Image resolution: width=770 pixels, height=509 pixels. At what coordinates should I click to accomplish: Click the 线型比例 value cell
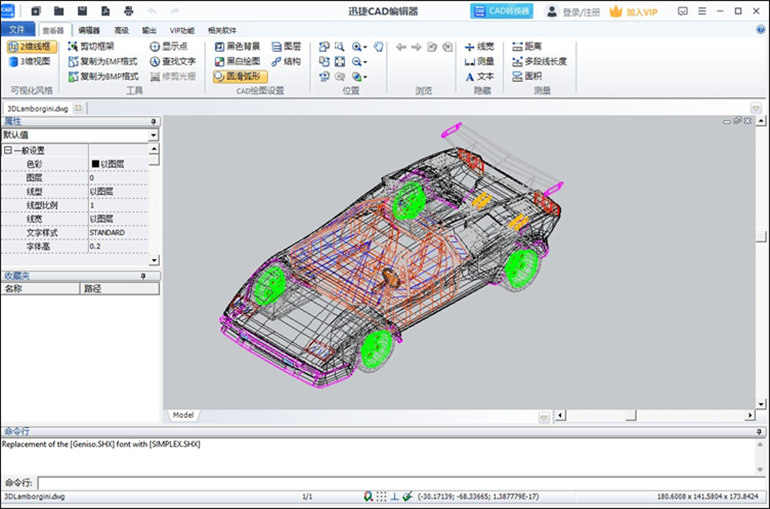coord(118,205)
